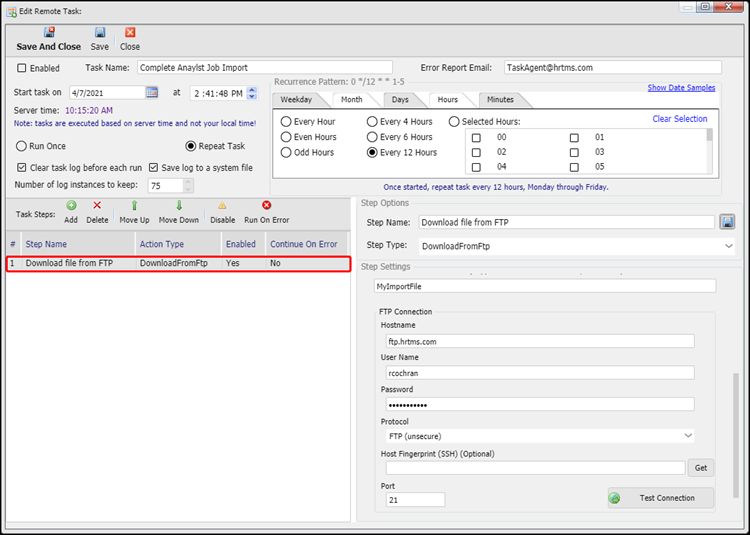Delete the selected task step
750x535 pixels.
coord(97,205)
